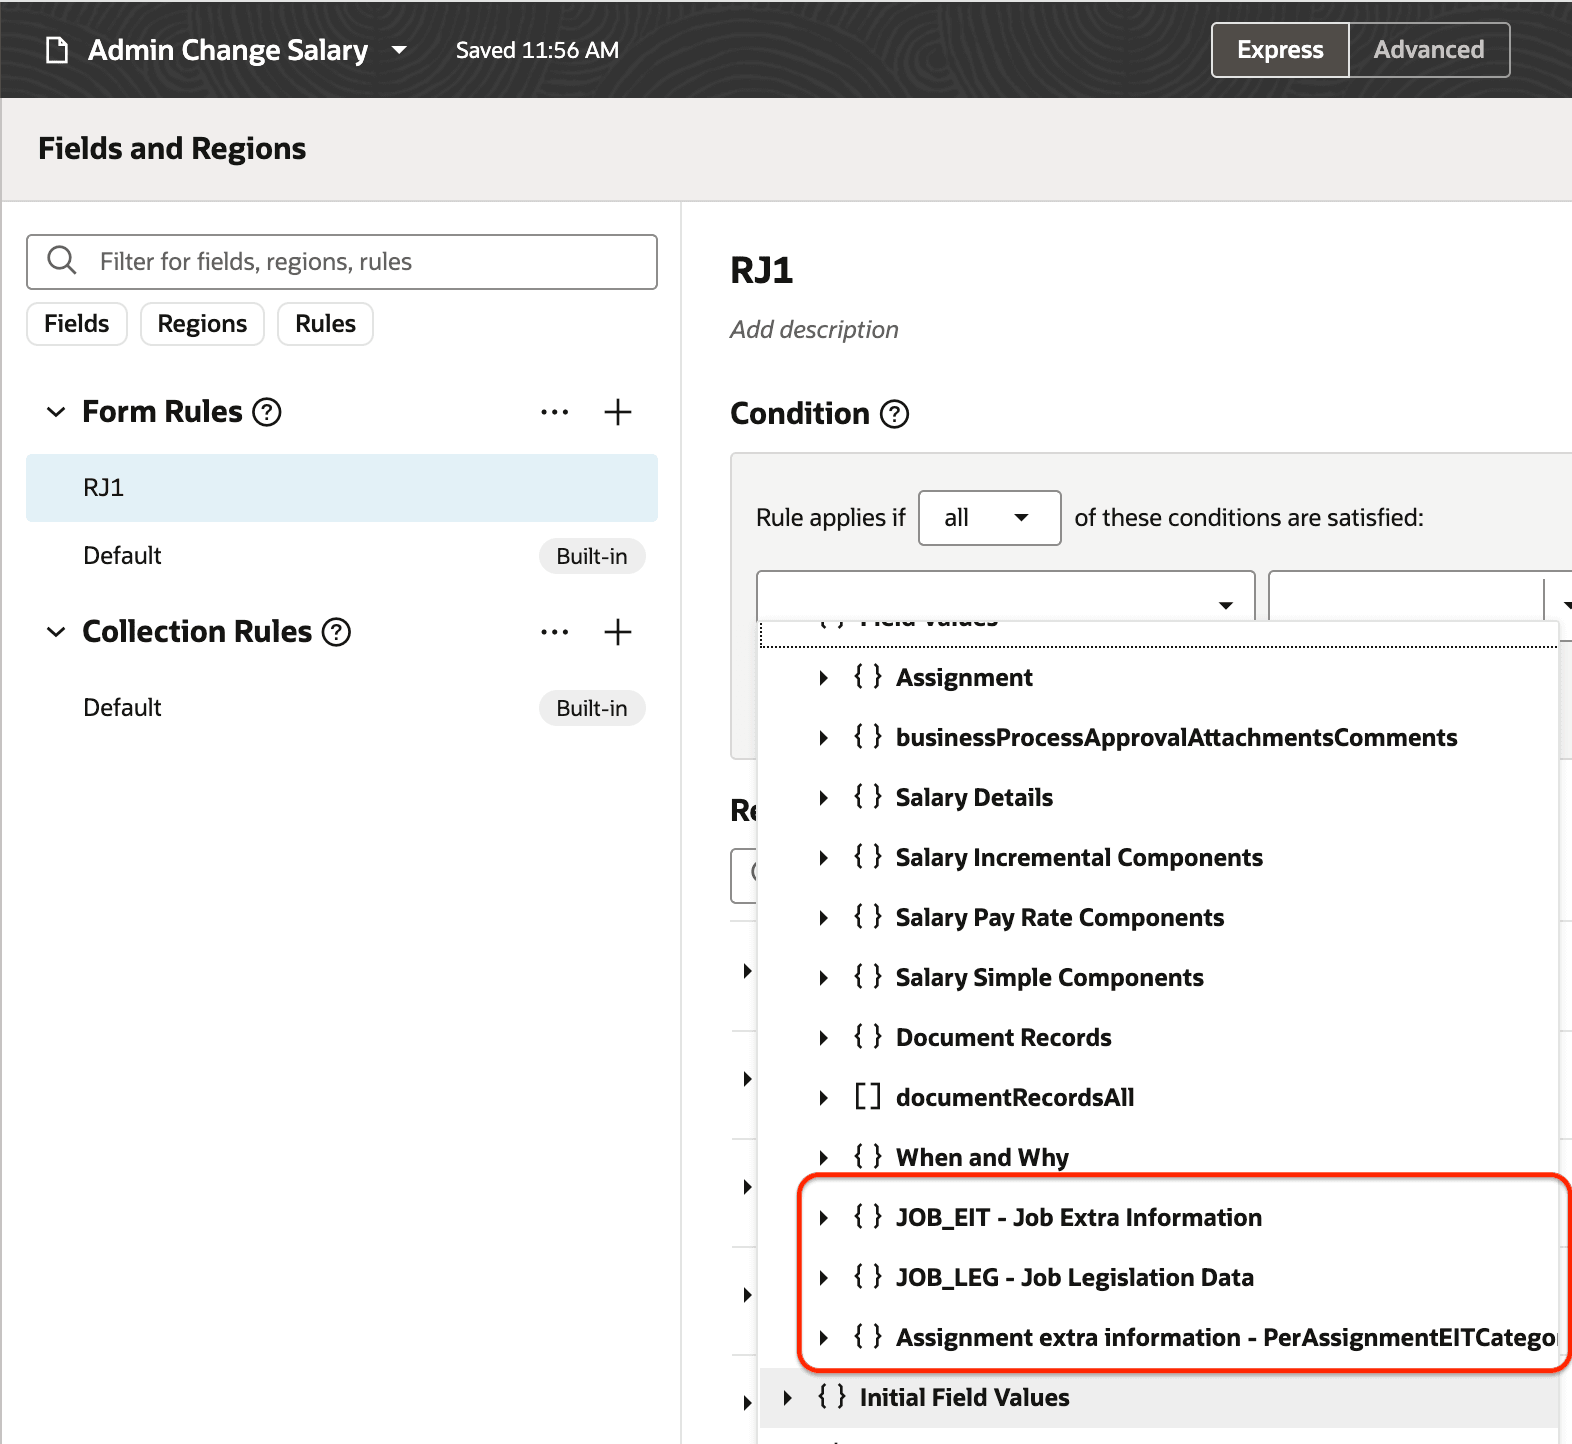Image resolution: width=1572 pixels, height=1444 pixels.
Task: Click the second condition operator input box
Action: pos(1406,596)
